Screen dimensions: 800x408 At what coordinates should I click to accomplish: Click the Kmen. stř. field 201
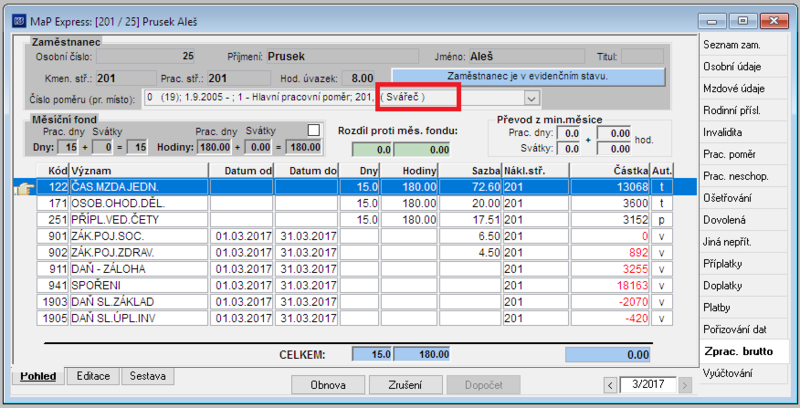126,78
